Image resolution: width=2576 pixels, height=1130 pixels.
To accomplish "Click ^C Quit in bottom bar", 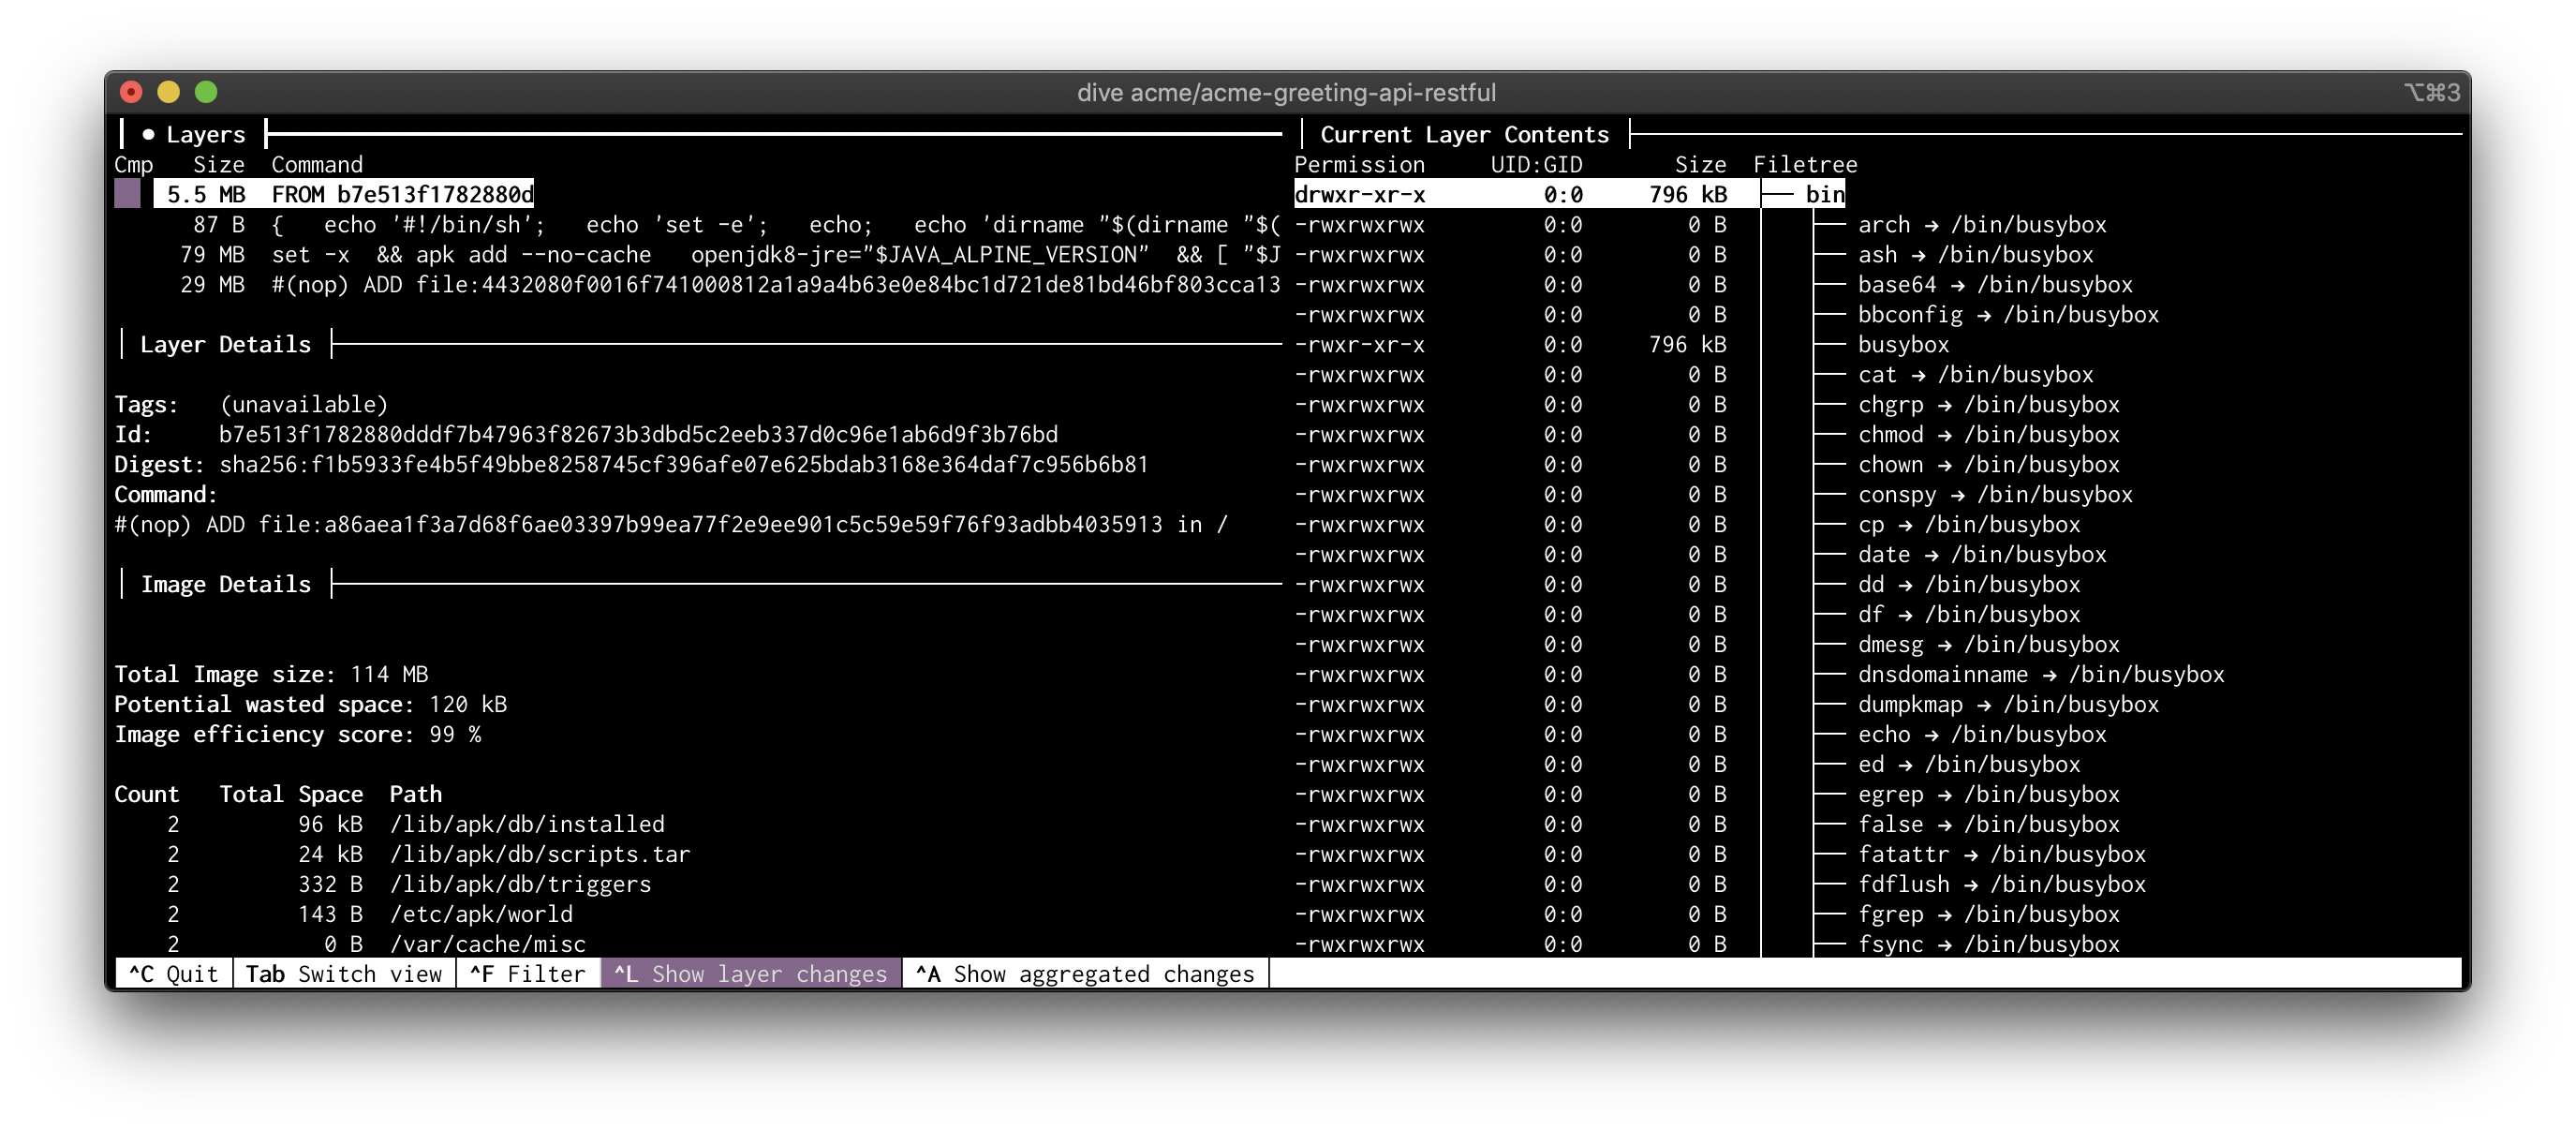I will tap(173, 973).
